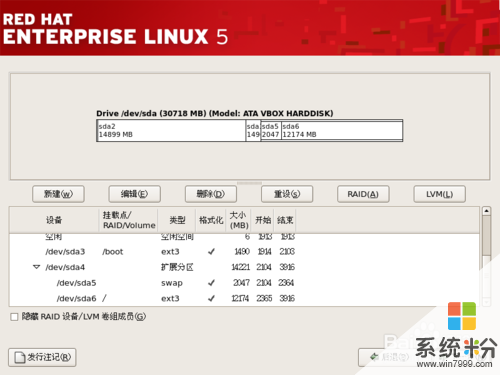Click the 结束 column header
This screenshot has height=375, width=500.
285,220
